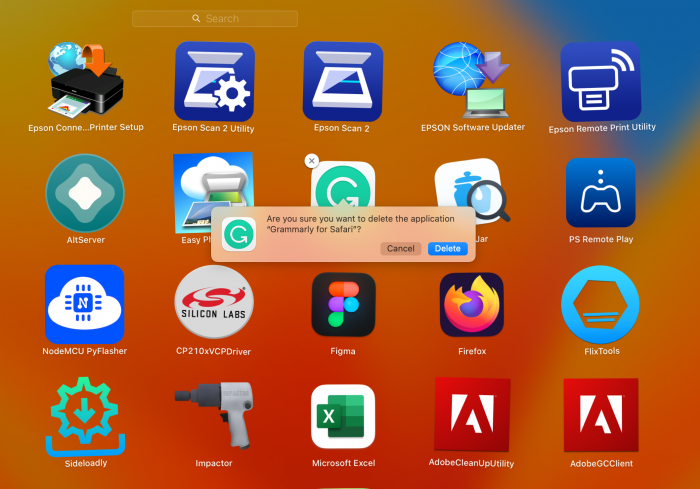Viewport: 700px width, 489px height.
Task: Click the 'Epson Conne...Printer Setup' label
Action: click(86, 127)
